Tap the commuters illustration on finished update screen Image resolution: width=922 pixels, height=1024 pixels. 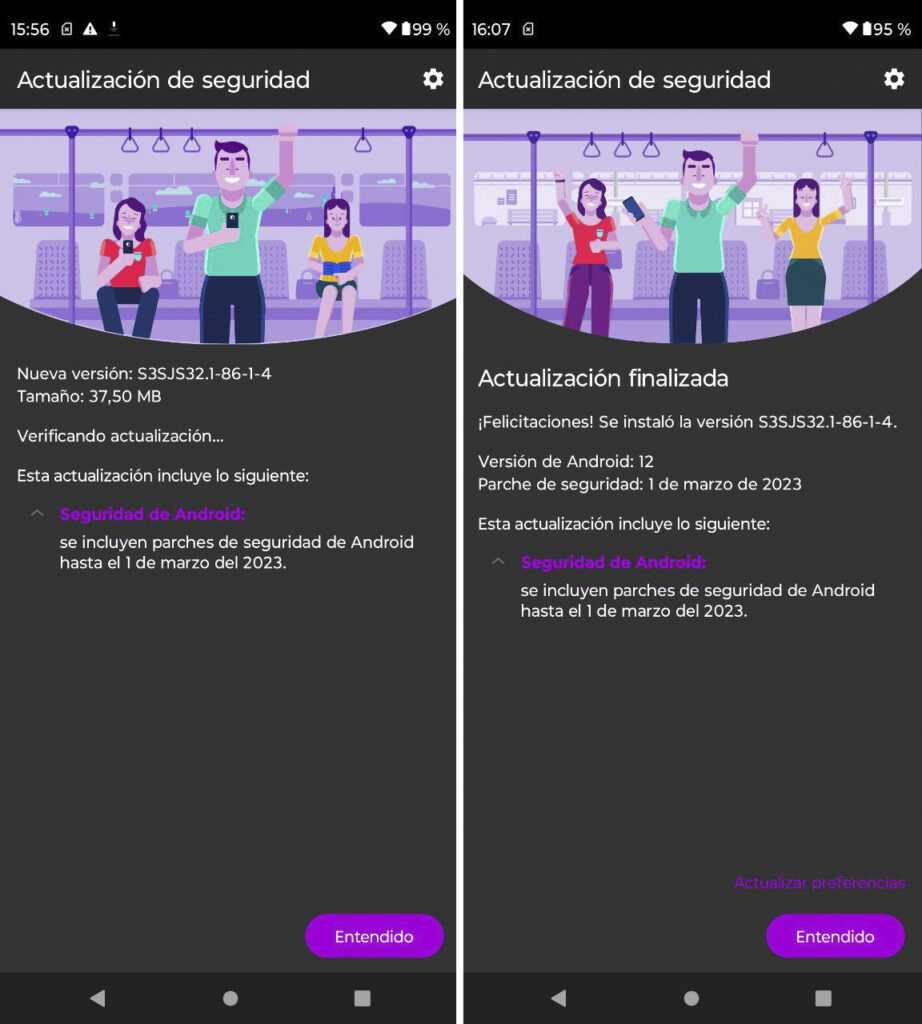[x=692, y=226]
